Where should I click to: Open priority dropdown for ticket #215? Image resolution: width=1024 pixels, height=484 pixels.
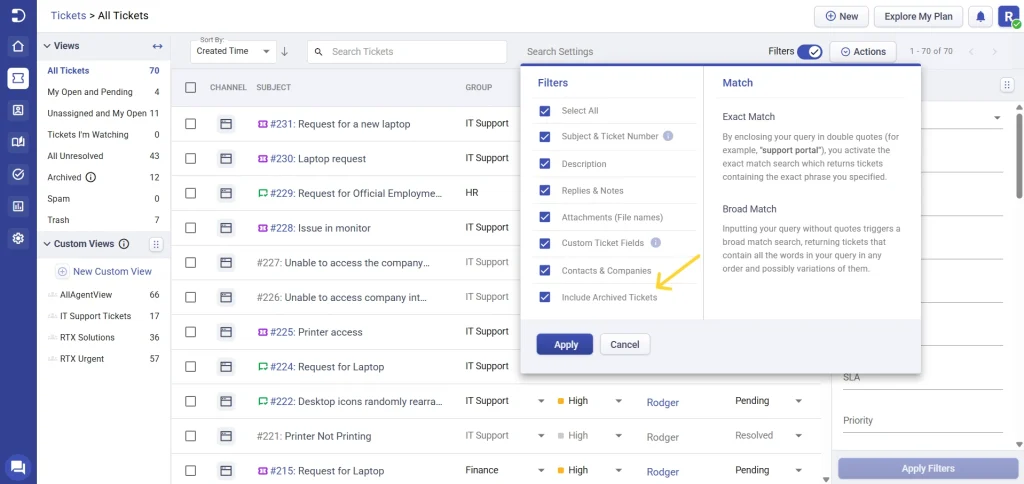click(x=618, y=470)
